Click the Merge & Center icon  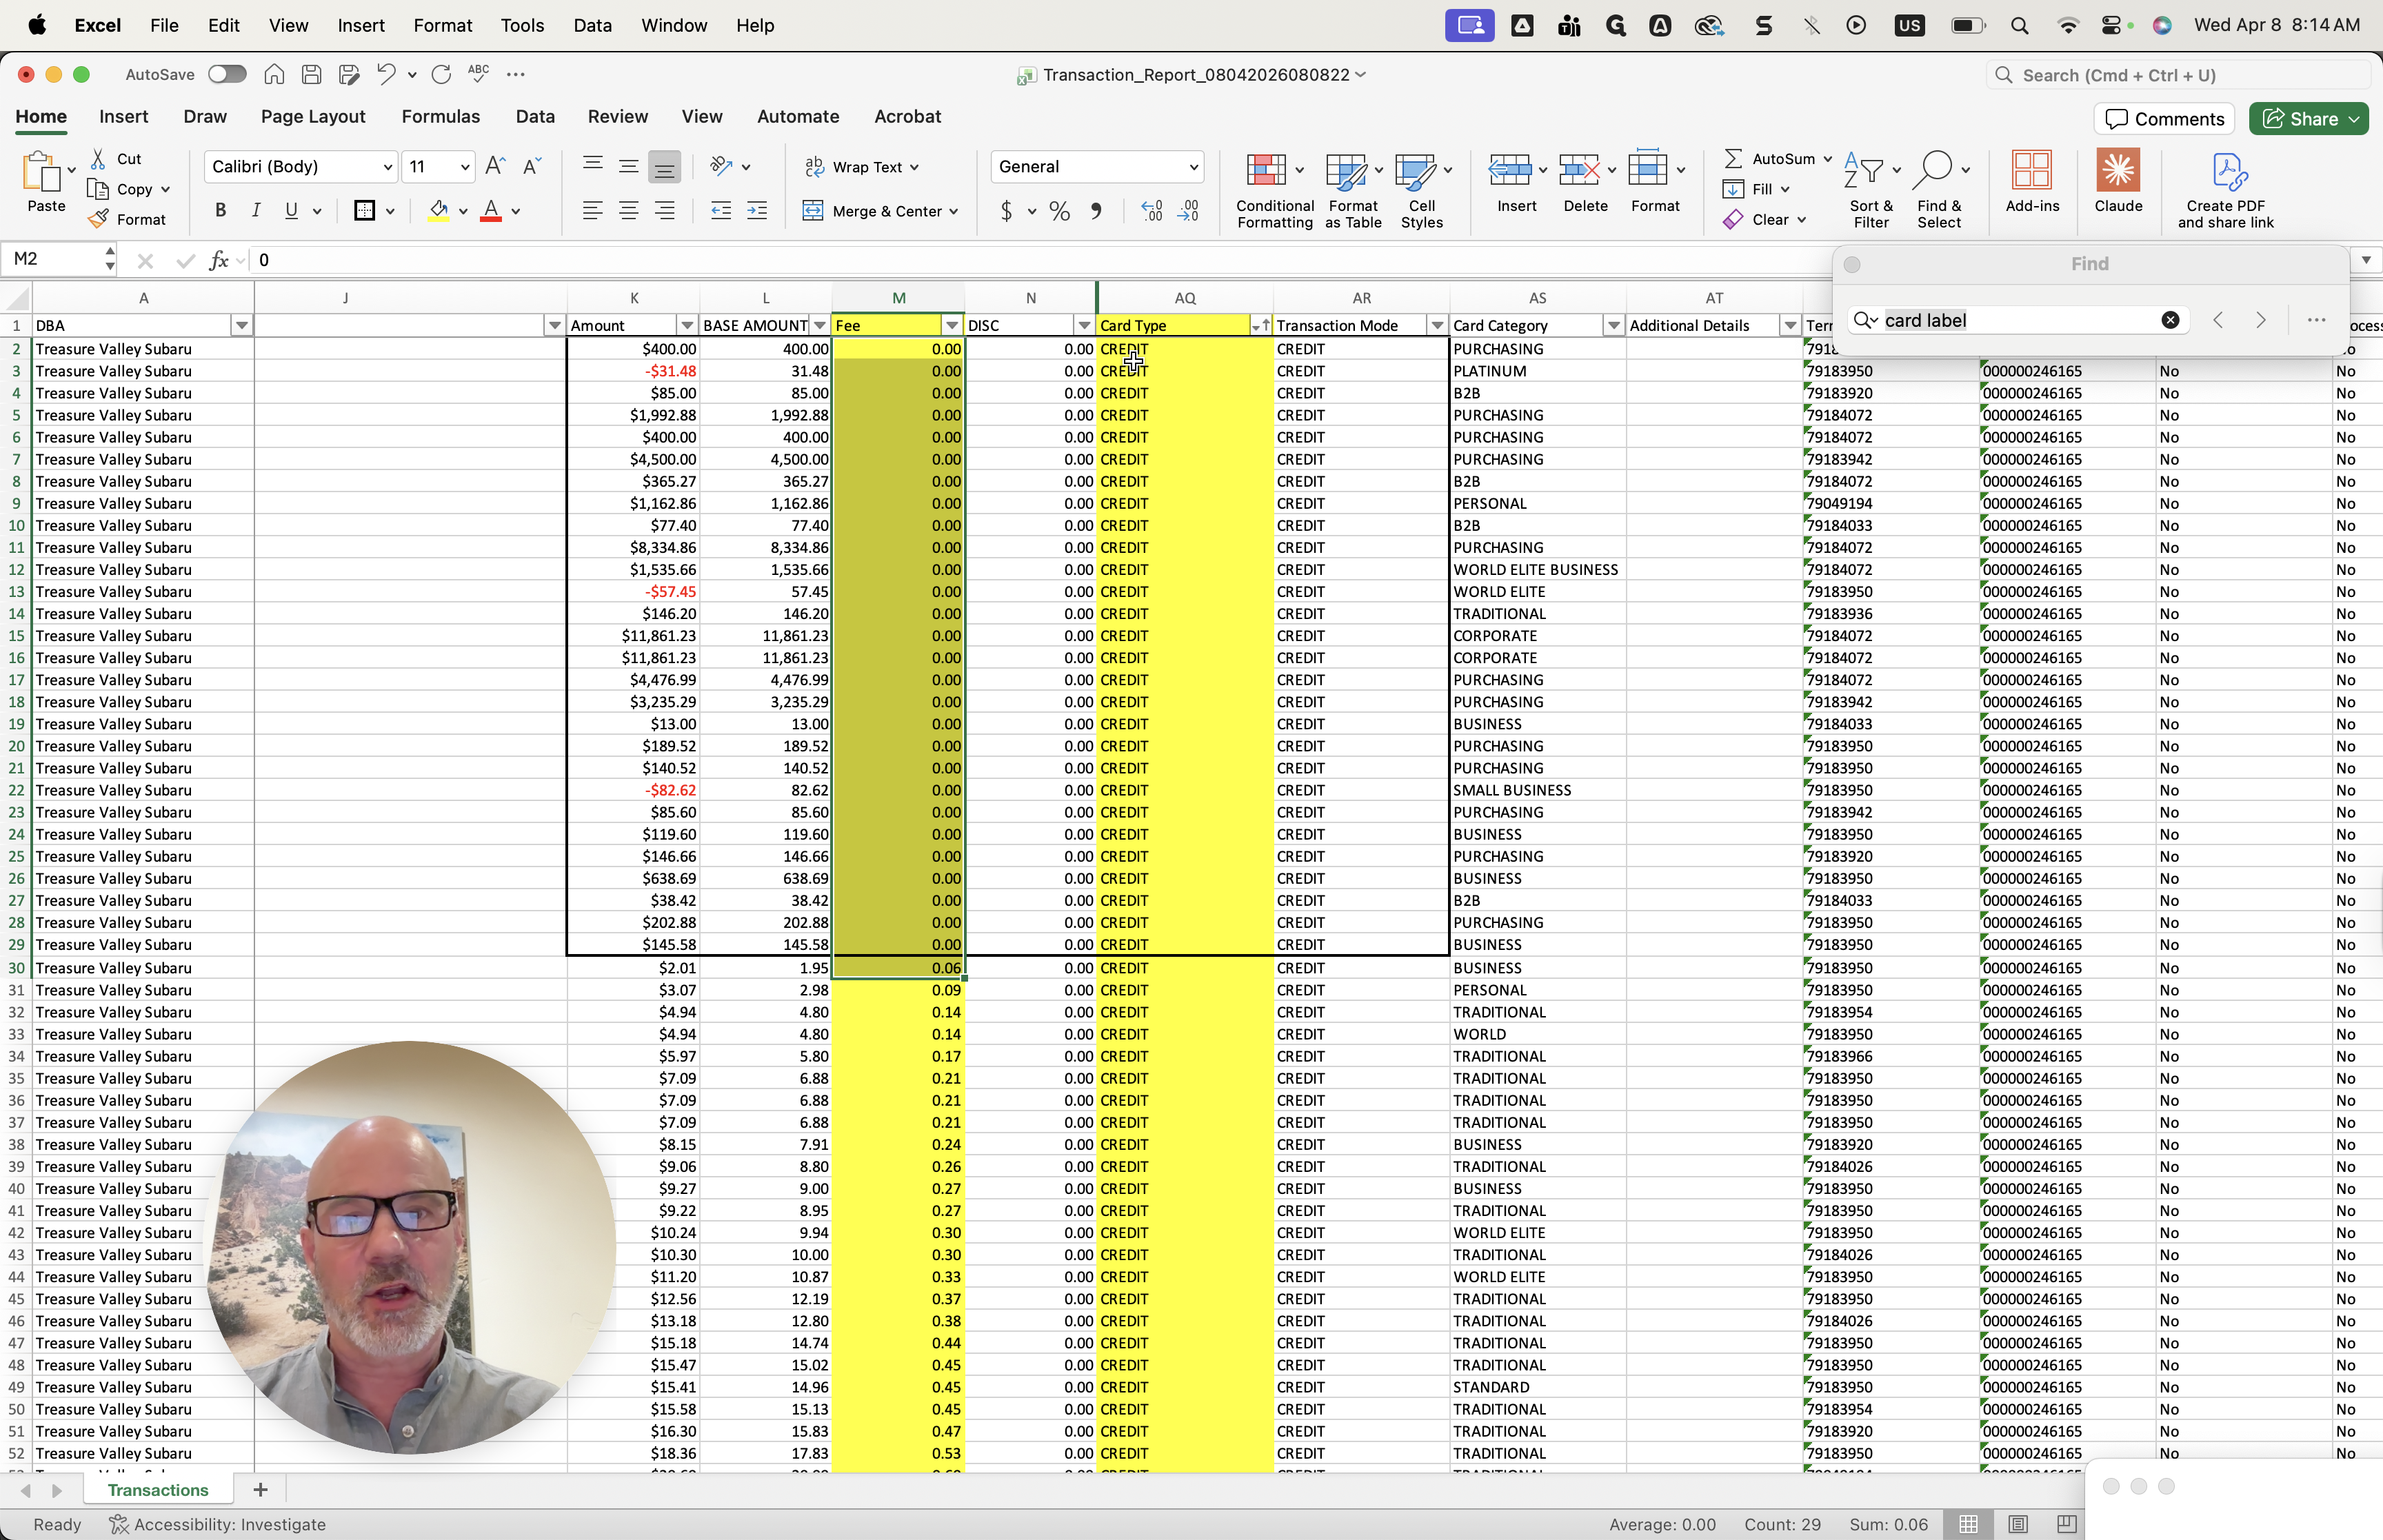(x=813, y=211)
